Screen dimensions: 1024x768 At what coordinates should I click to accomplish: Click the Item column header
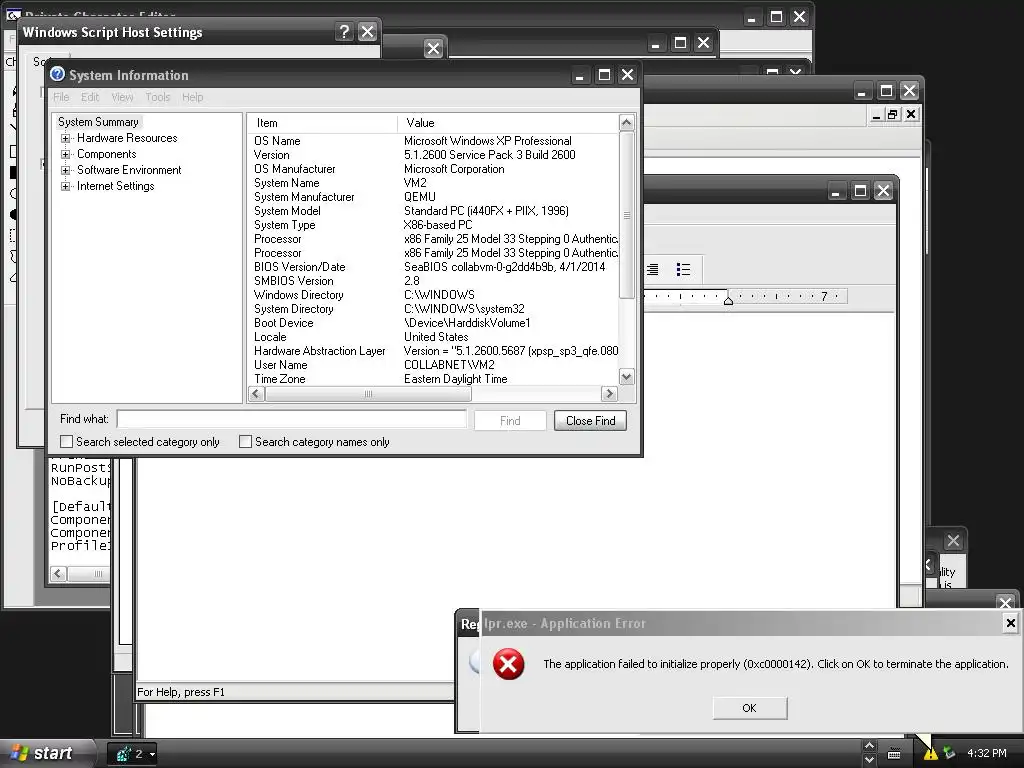[323, 123]
